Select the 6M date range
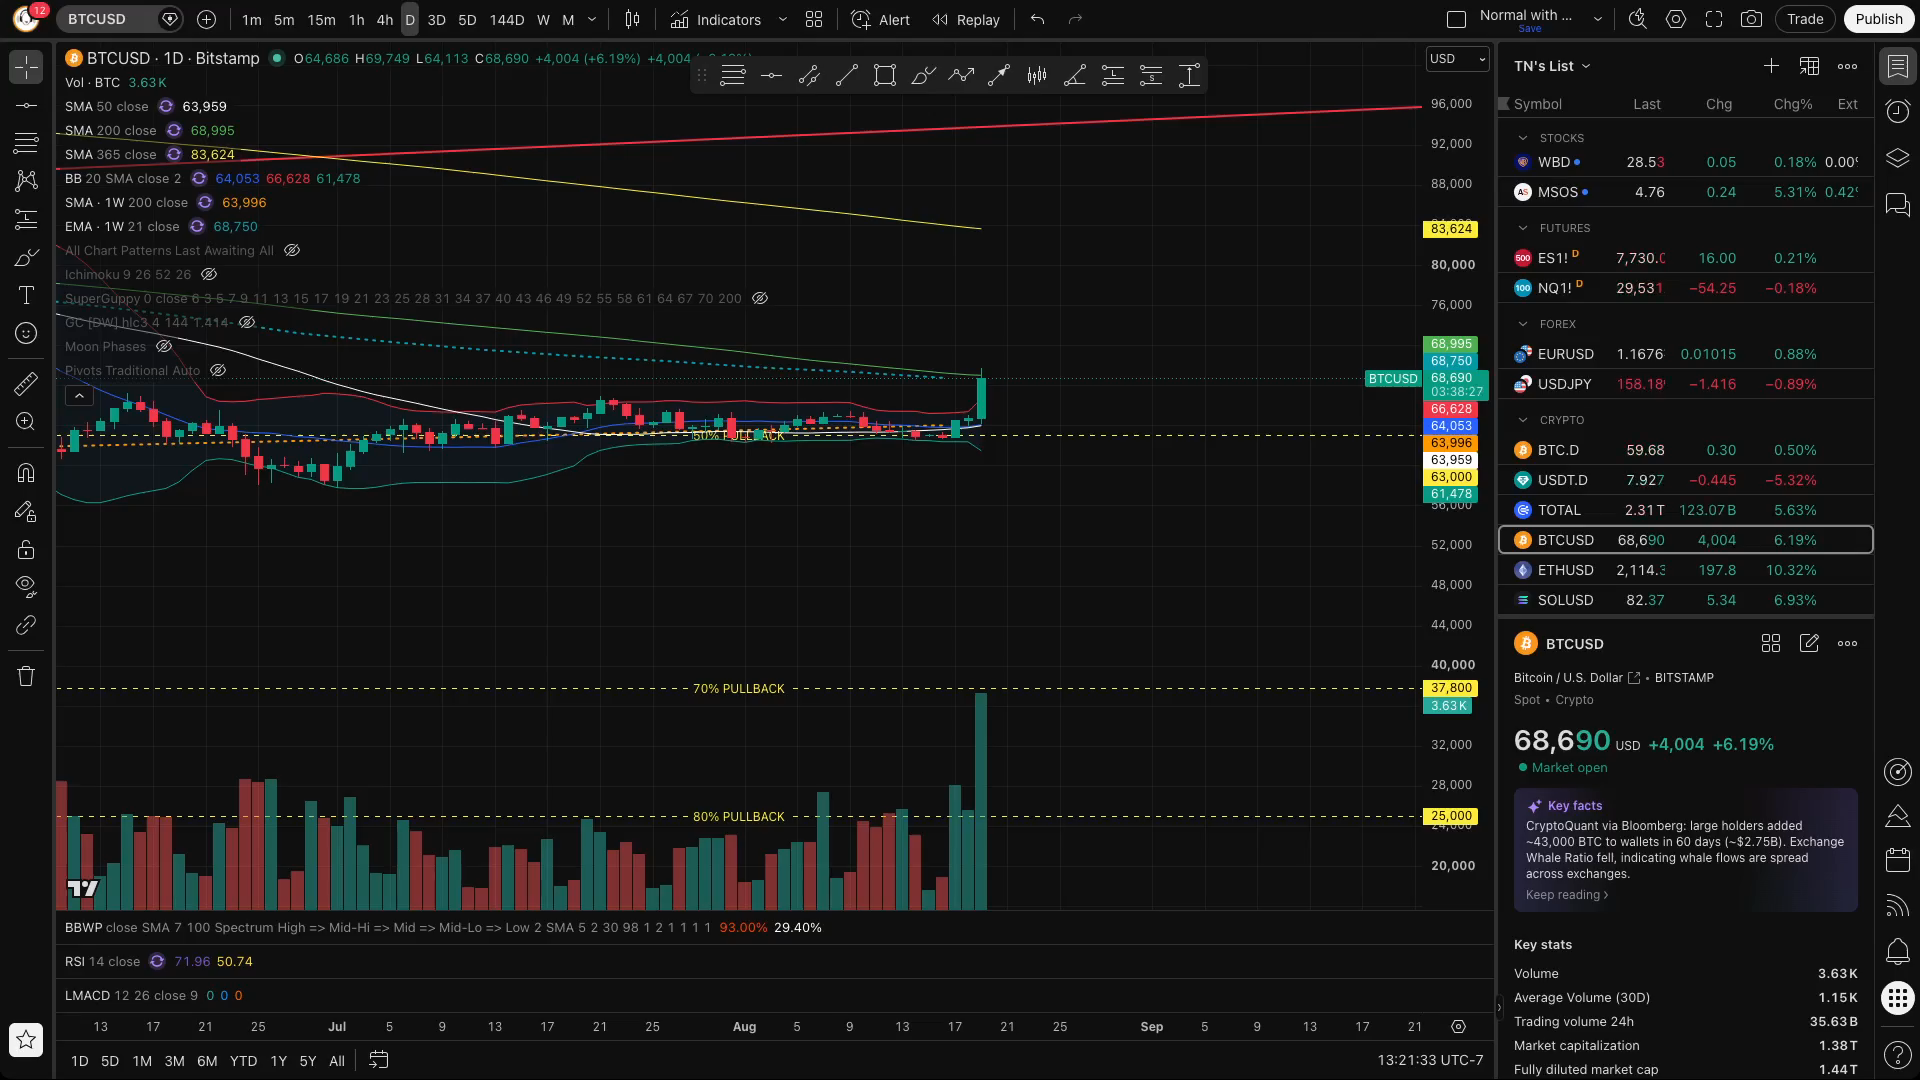 click(x=207, y=1061)
